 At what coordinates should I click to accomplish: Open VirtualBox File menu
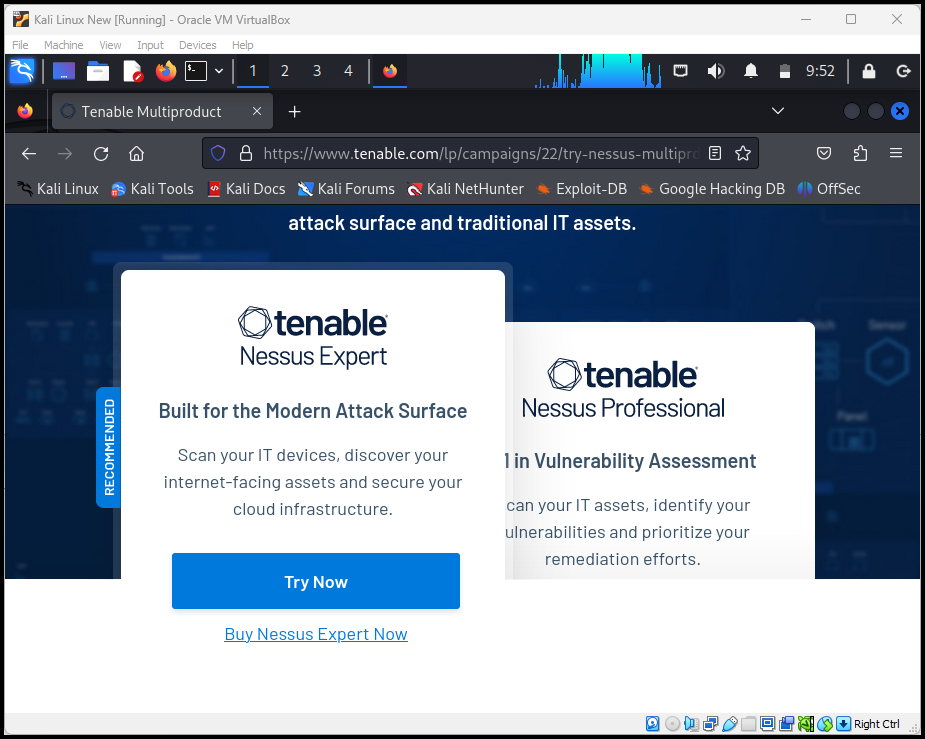[x=20, y=45]
